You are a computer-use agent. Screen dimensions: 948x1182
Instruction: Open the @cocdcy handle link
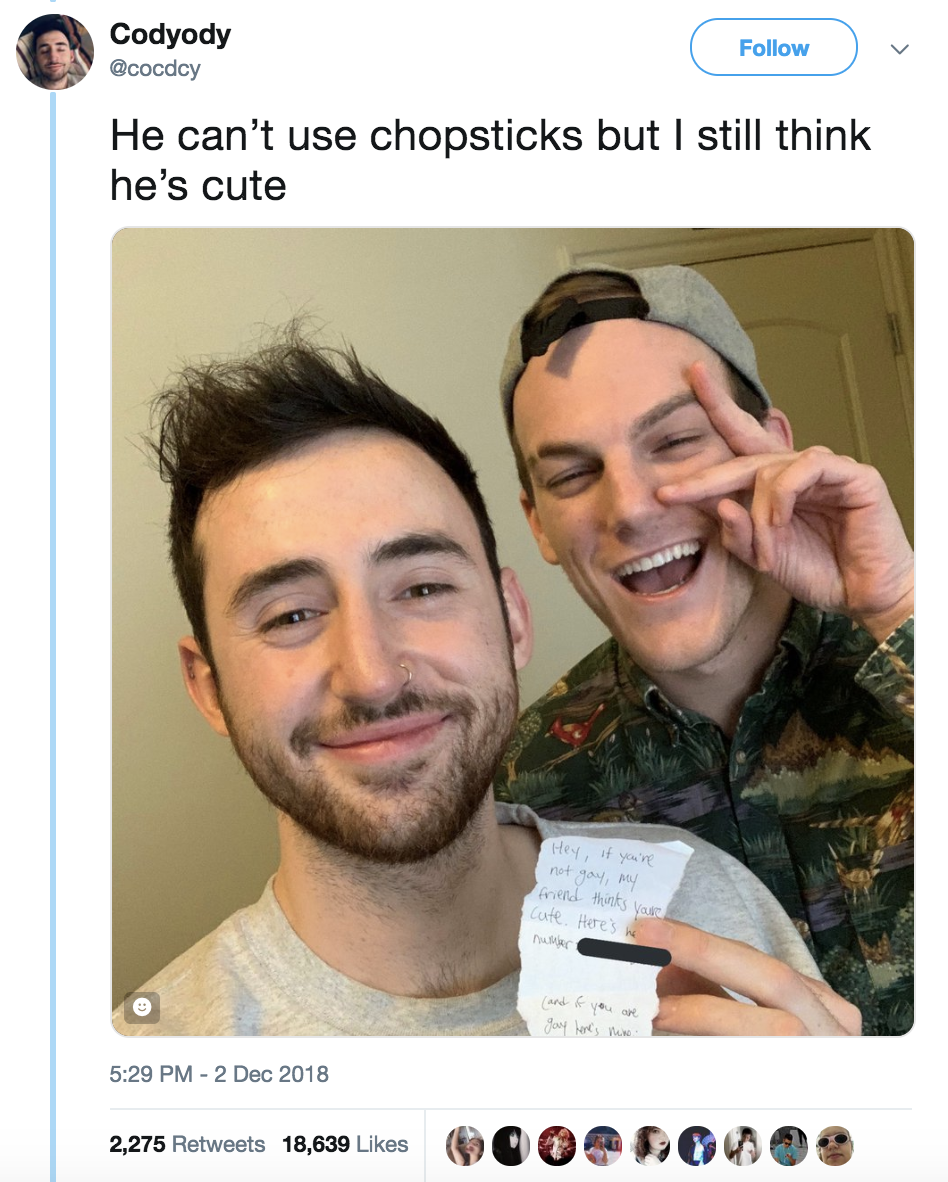tap(155, 68)
